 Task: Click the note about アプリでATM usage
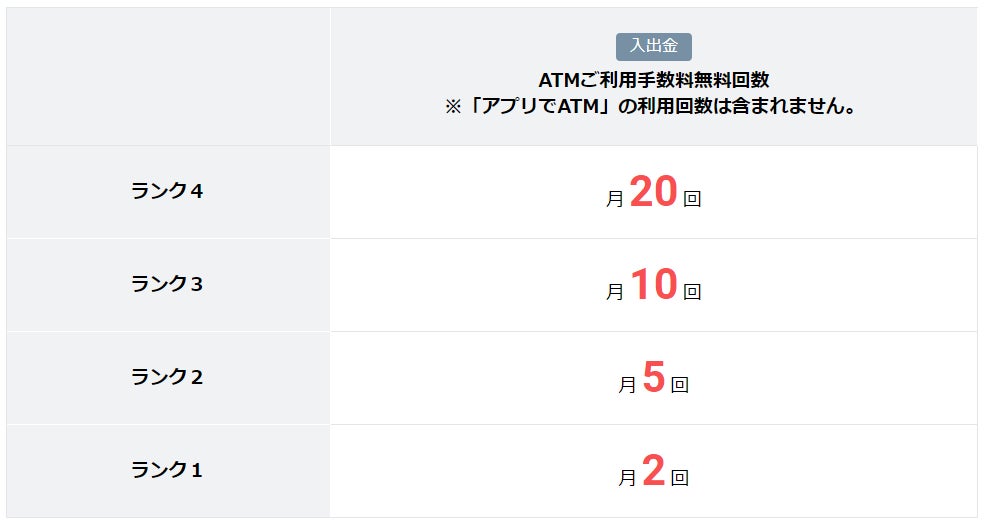(x=654, y=107)
